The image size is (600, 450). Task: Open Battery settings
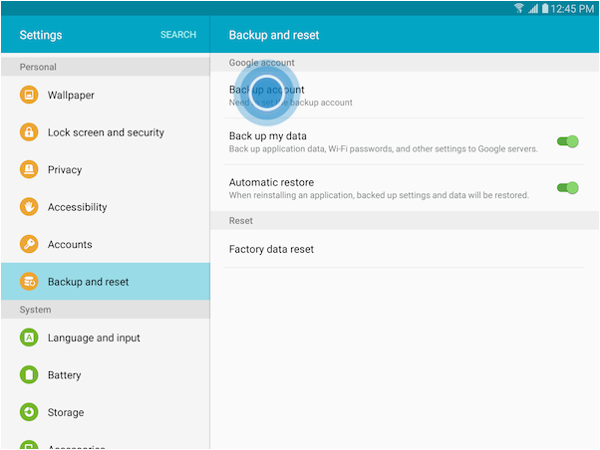(105, 375)
